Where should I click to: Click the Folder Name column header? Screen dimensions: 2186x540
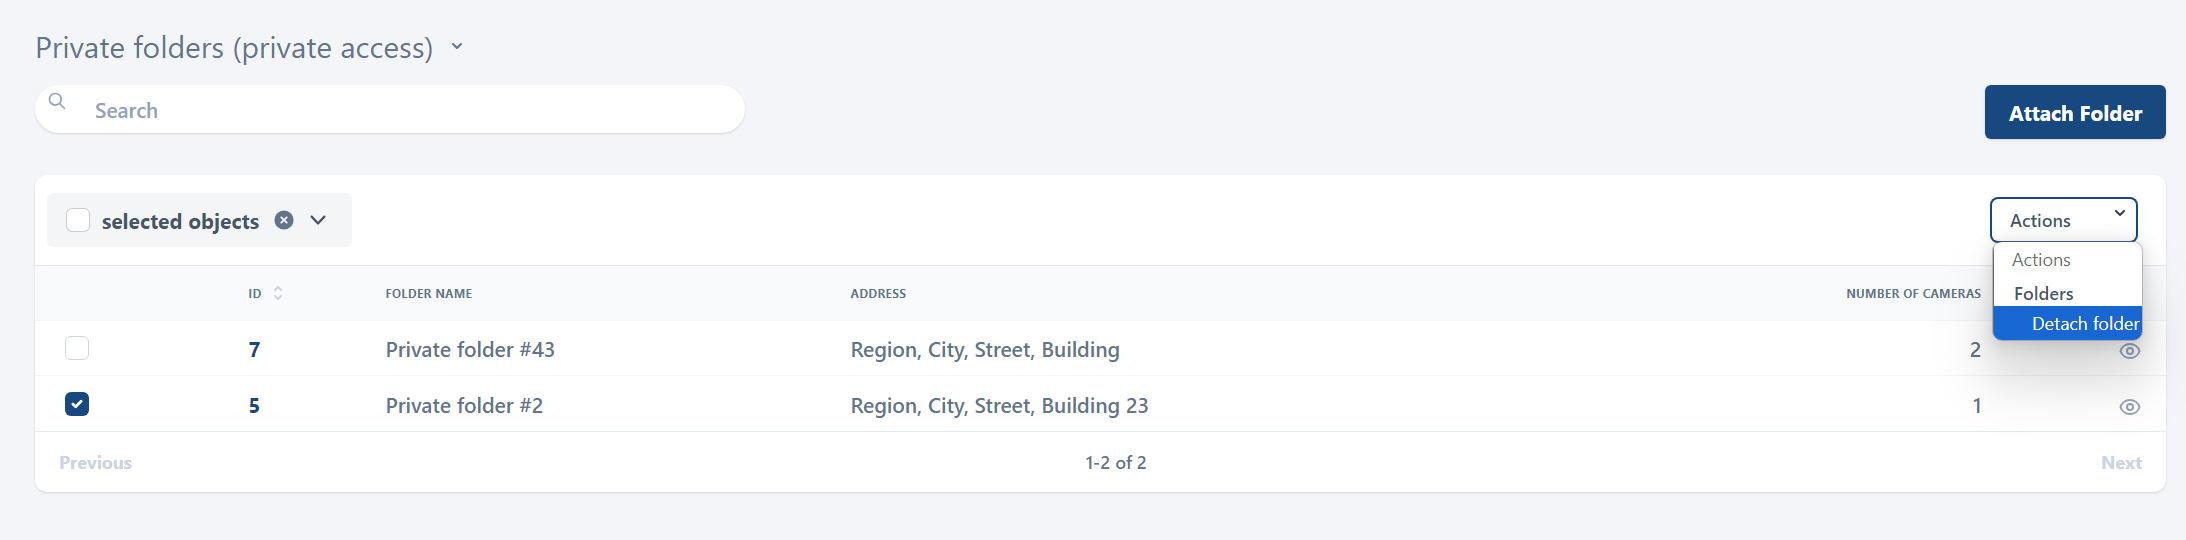coord(429,294)
